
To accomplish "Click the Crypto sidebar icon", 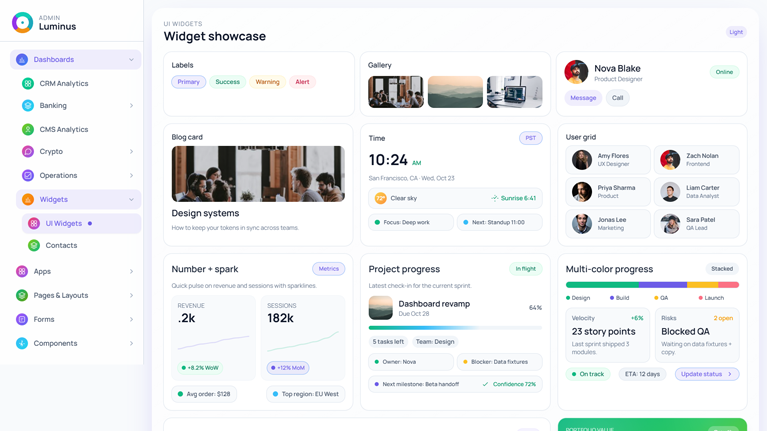I will click(x=28, y=152).
